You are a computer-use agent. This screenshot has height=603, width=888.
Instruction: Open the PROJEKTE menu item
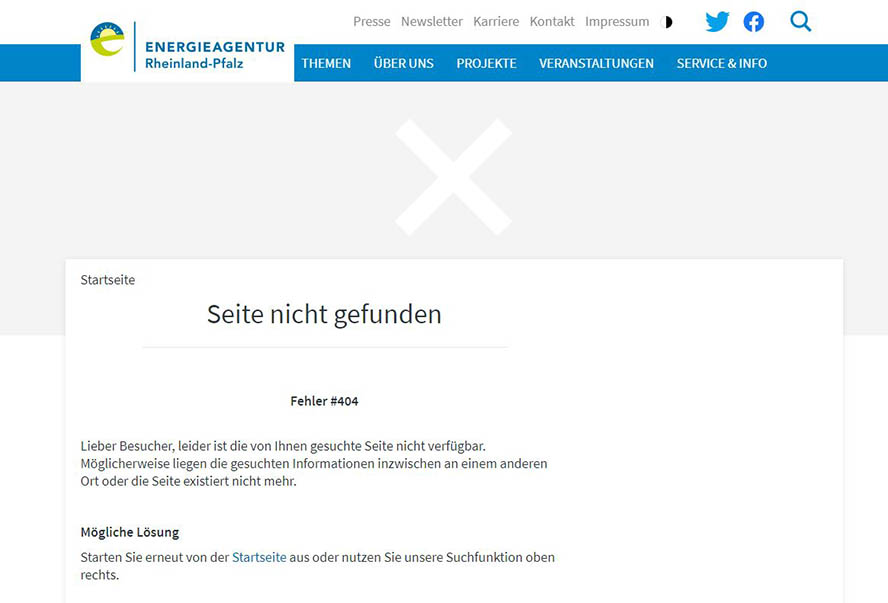coord(486,63)
